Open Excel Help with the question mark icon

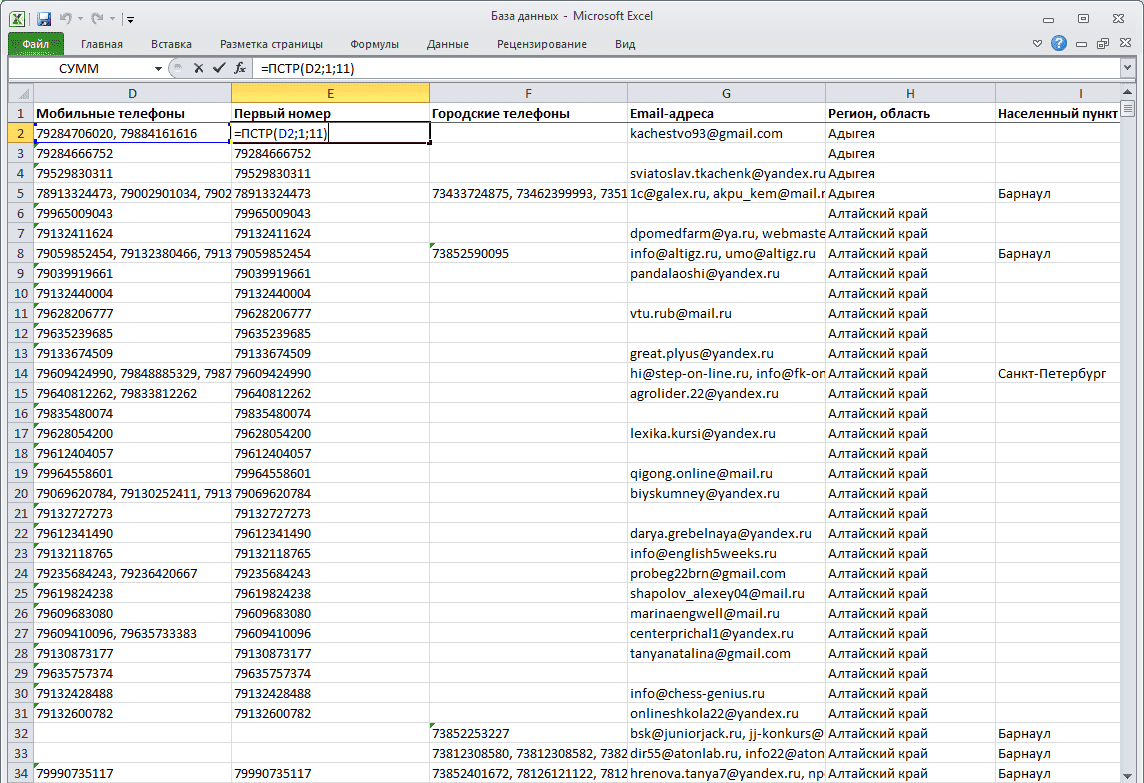coord(1059,44)
